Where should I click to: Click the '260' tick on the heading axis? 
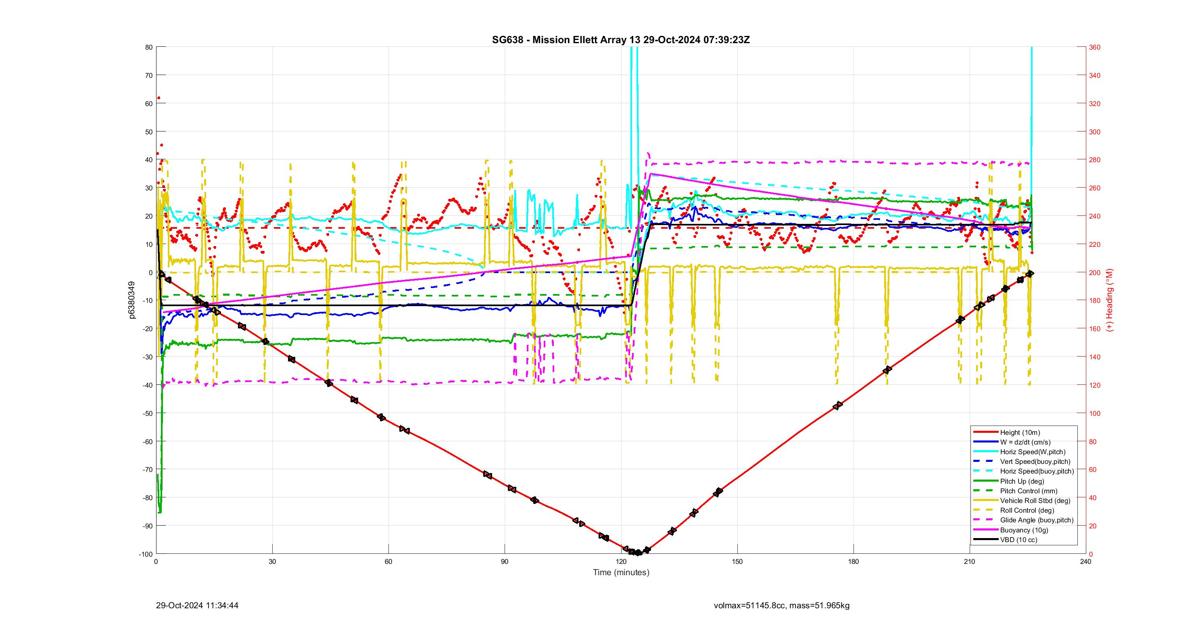pos(1095,188)
